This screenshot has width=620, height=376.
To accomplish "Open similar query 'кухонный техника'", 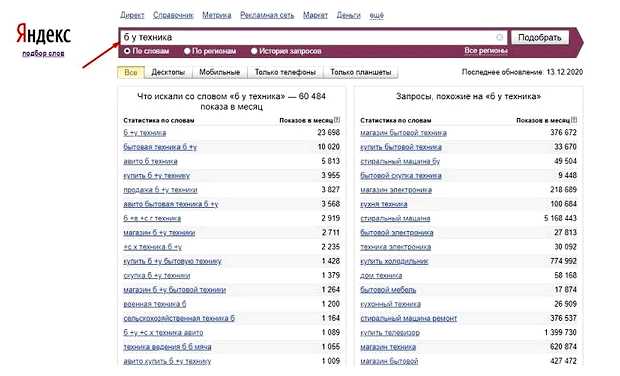I will (390, 304).
